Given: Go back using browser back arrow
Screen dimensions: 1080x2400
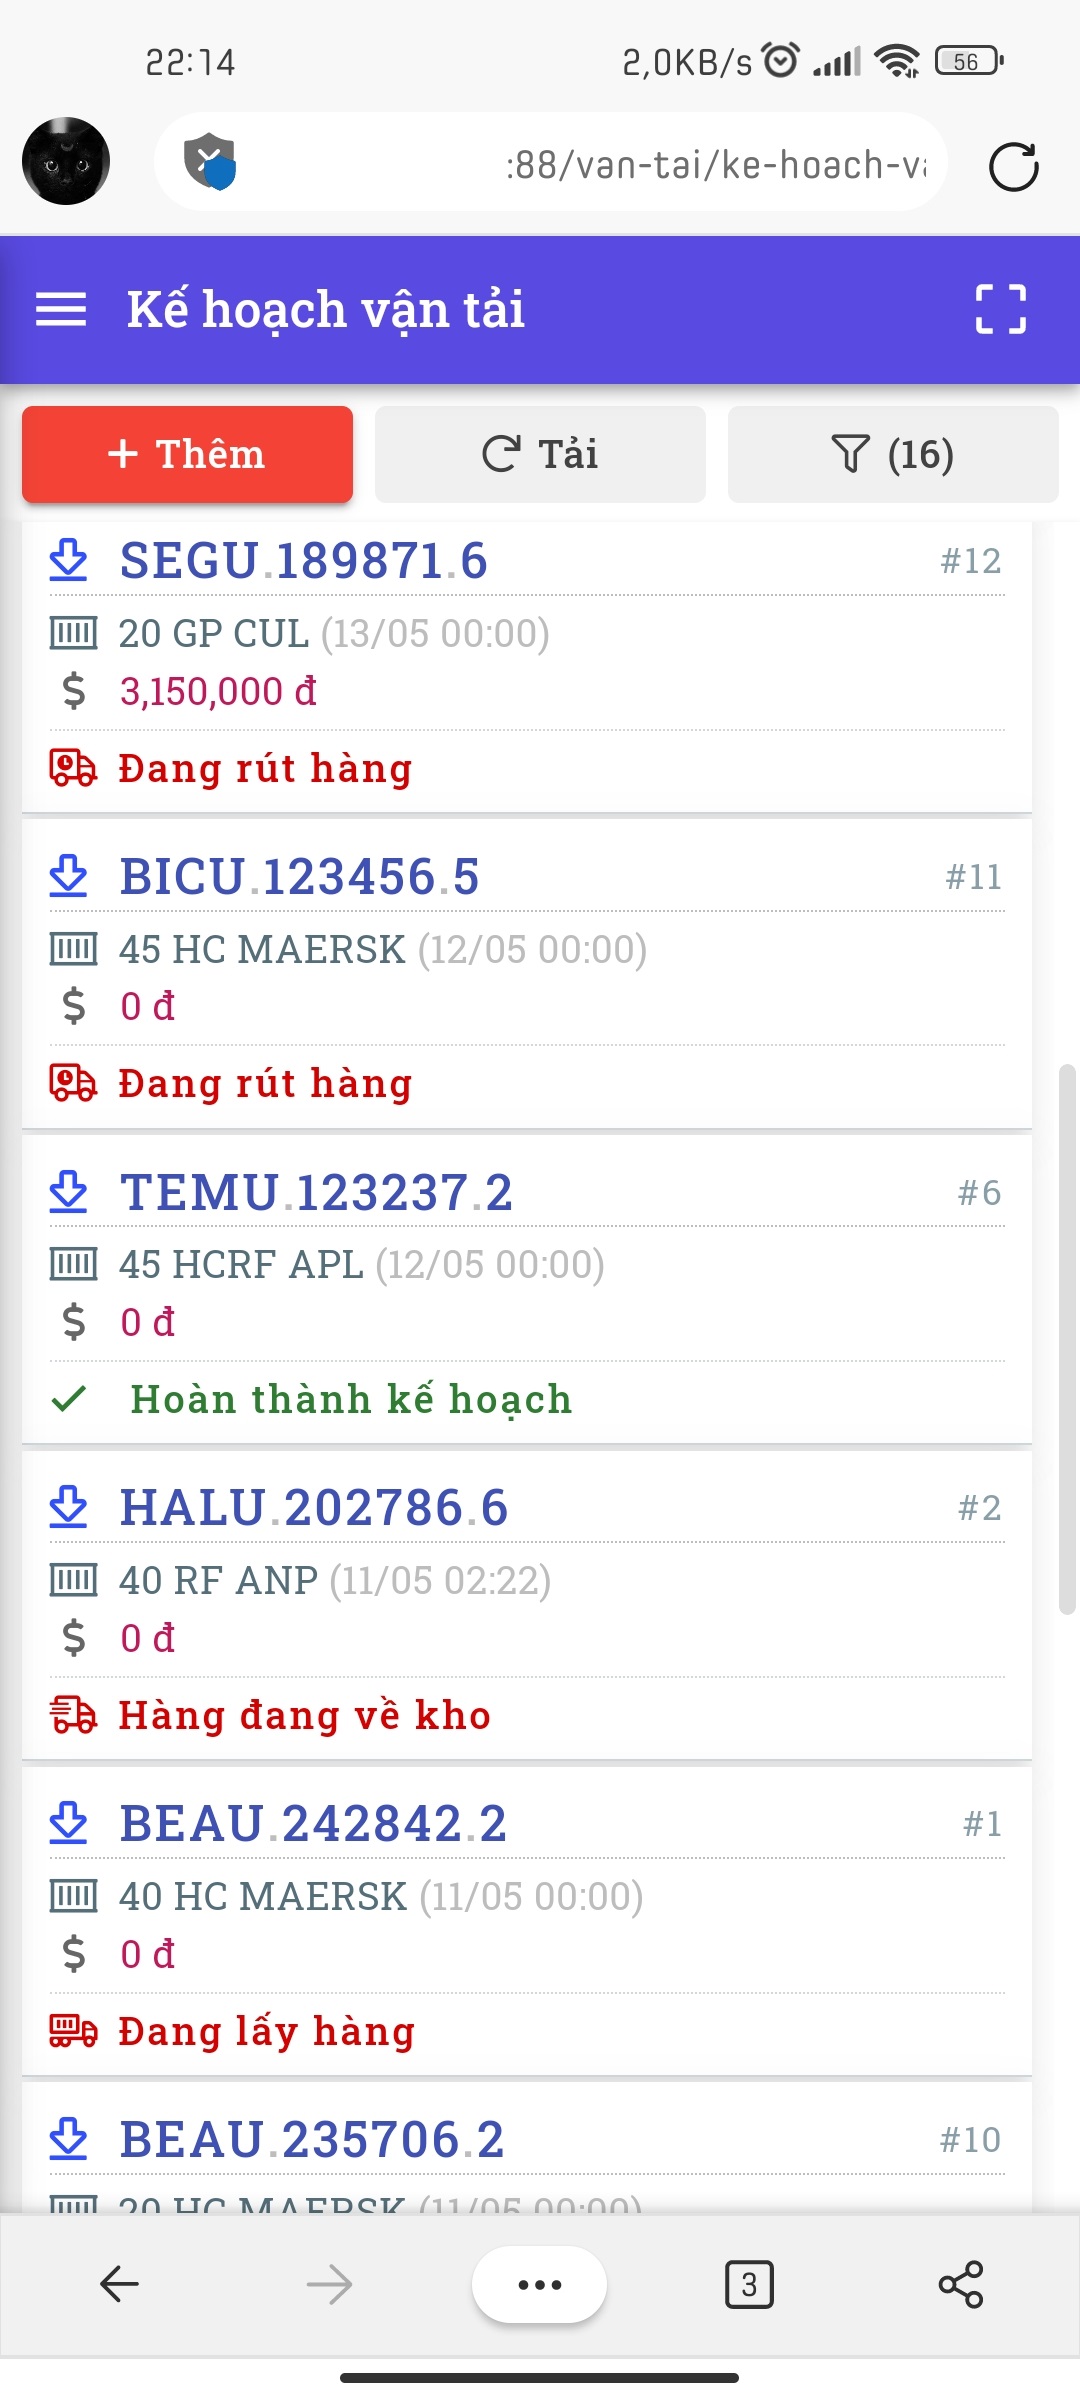Looking at the screenshot, I should [x=120, y=2284].
